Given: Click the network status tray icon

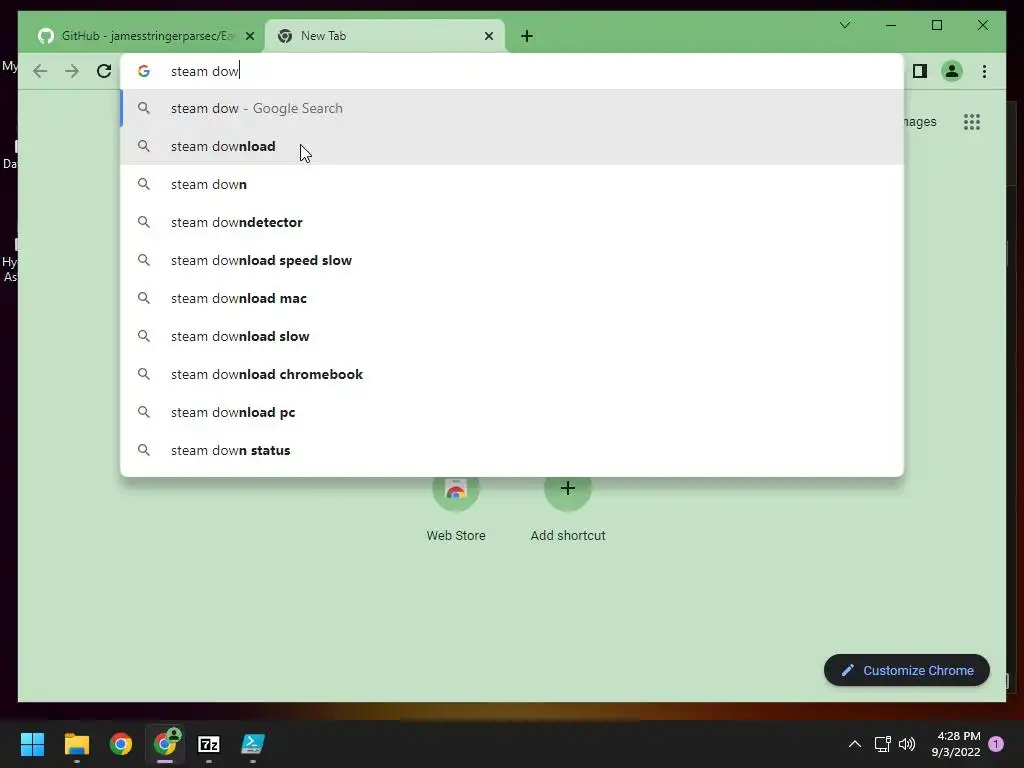Looking at the screenshot, I should pyautogui.click(x=882, y=744).
